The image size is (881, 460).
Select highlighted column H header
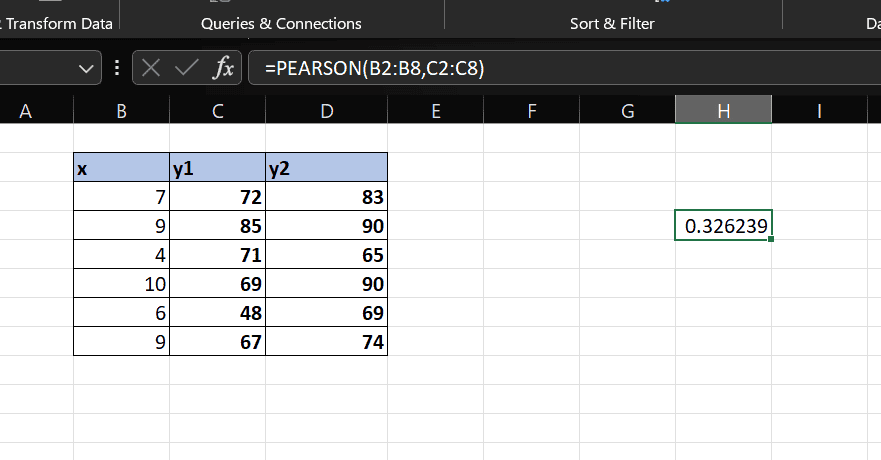point(724,111)
